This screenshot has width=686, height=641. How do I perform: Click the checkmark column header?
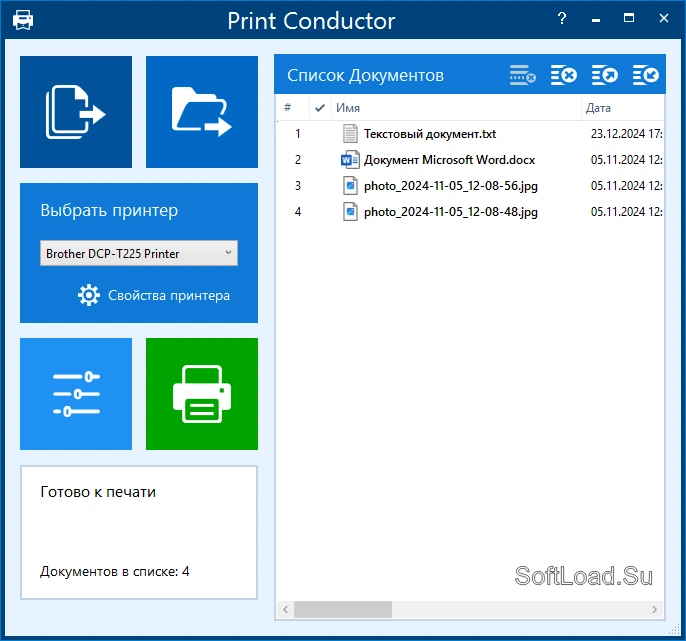(x=320, y=108)
